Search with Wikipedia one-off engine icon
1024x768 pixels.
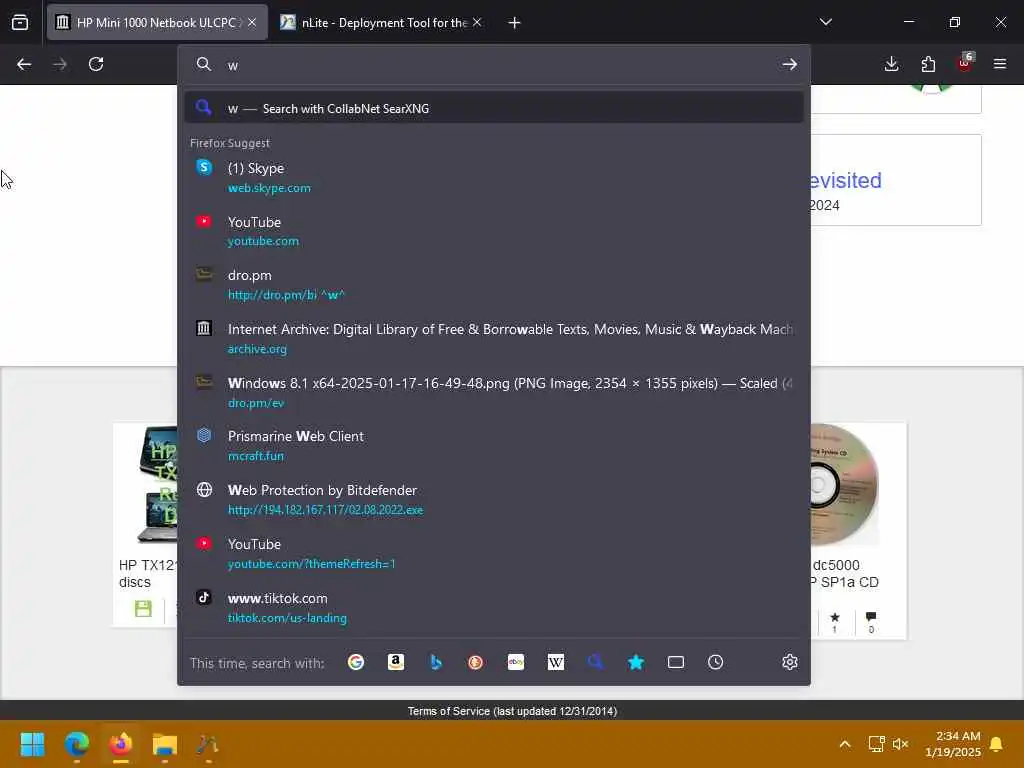pyautogui.click(x=556, y=662)
